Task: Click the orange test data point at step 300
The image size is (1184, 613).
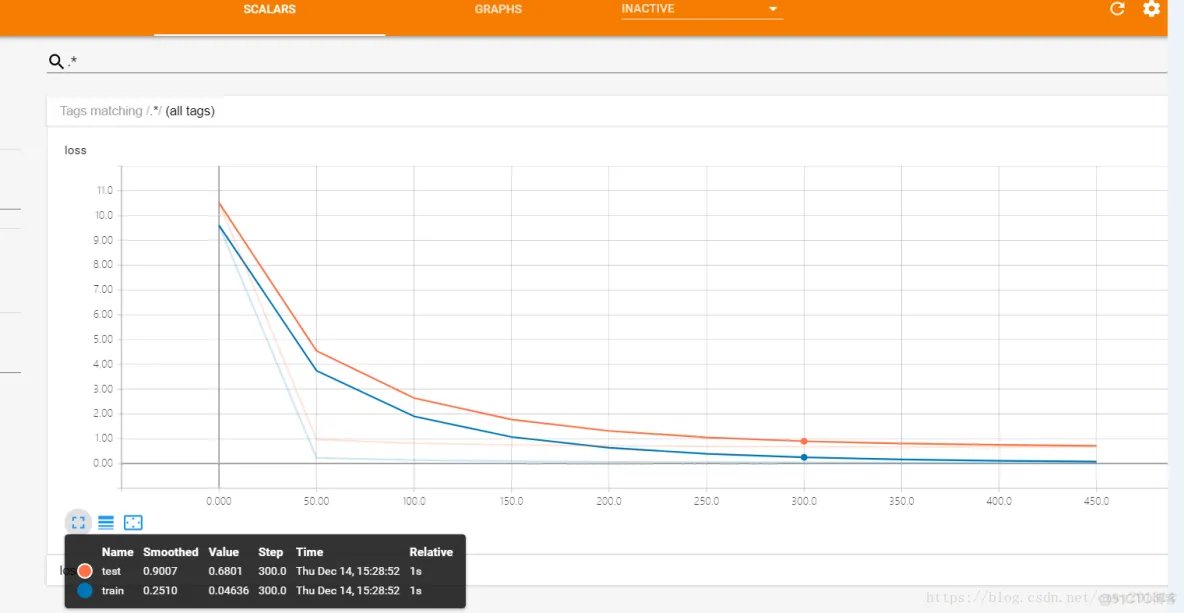Action: (803, 441)
